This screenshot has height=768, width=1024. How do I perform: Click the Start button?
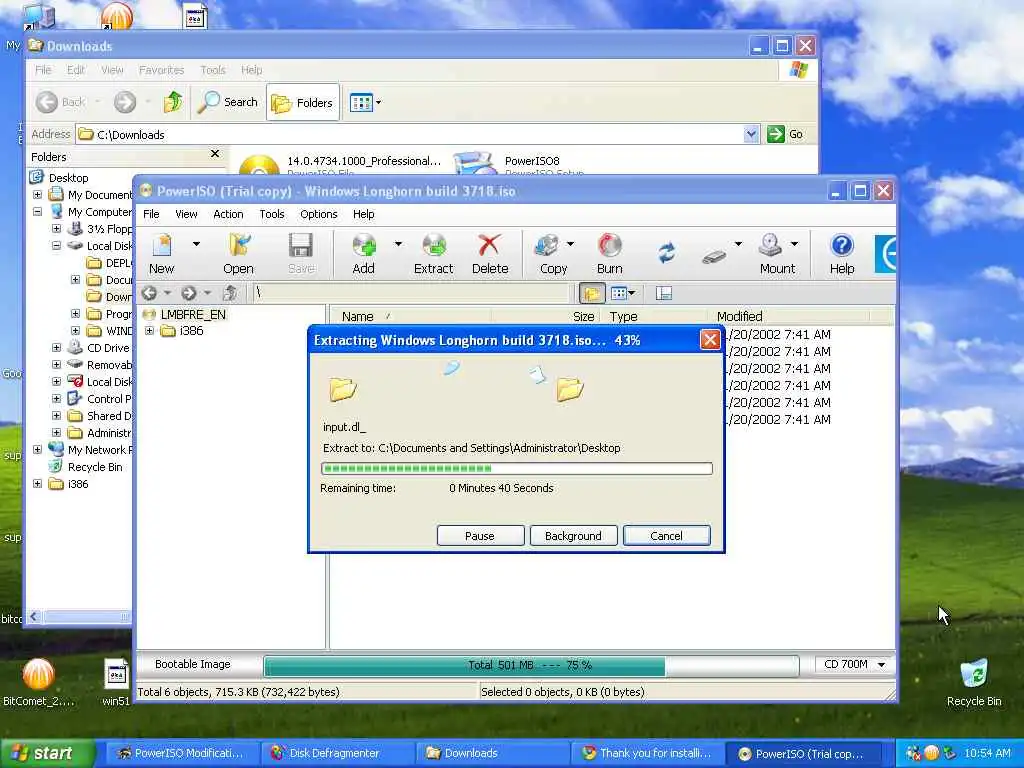[x=46, y=753]
